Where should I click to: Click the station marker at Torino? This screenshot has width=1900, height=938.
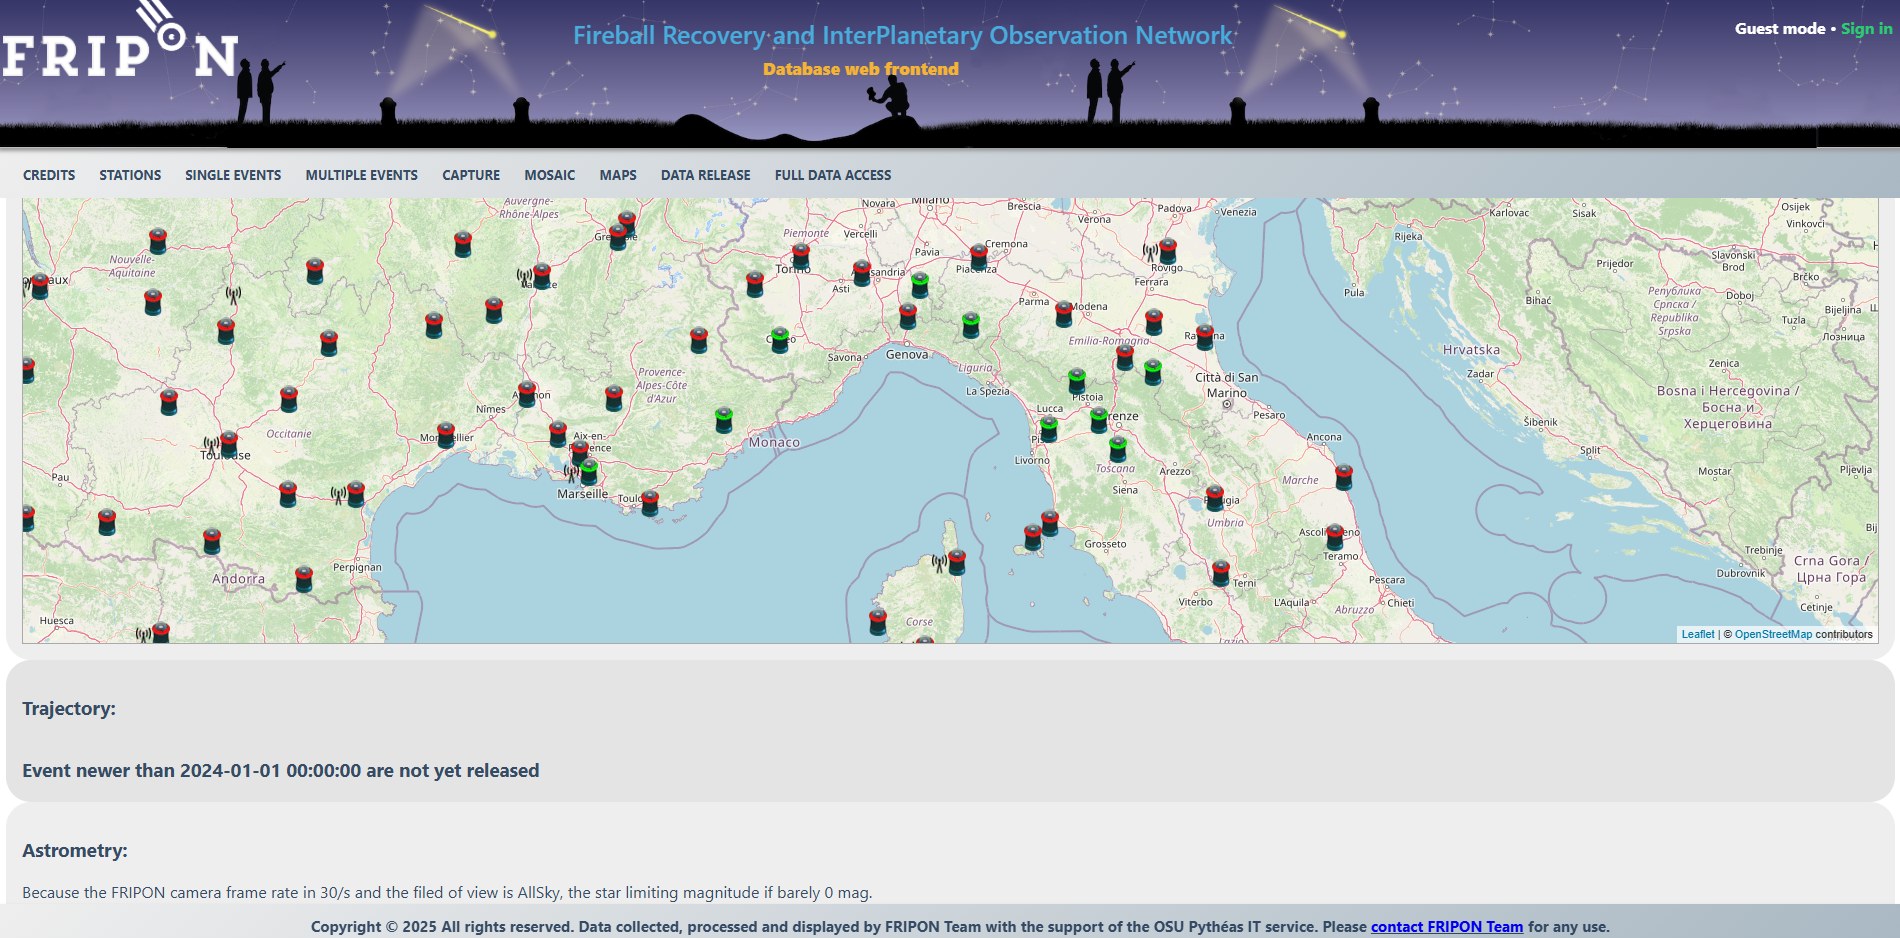801,256
